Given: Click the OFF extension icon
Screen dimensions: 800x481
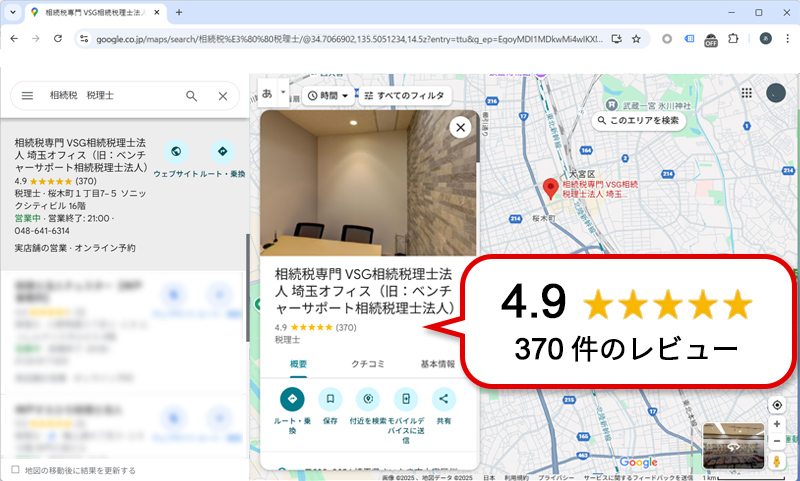Looking at the screenshot, I should [x=711, y=40].
